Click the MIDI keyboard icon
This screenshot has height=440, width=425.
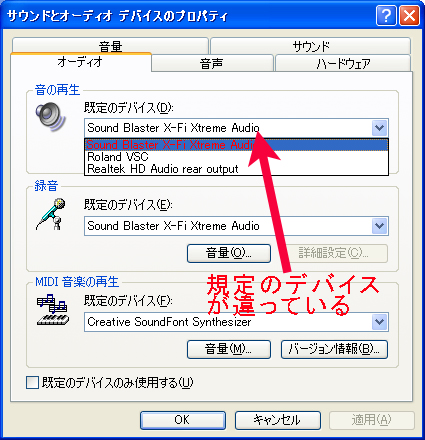tap(53, 310)
